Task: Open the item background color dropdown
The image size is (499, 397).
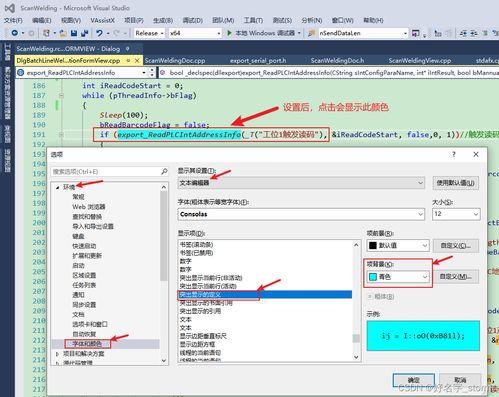Action: (398, 277)
